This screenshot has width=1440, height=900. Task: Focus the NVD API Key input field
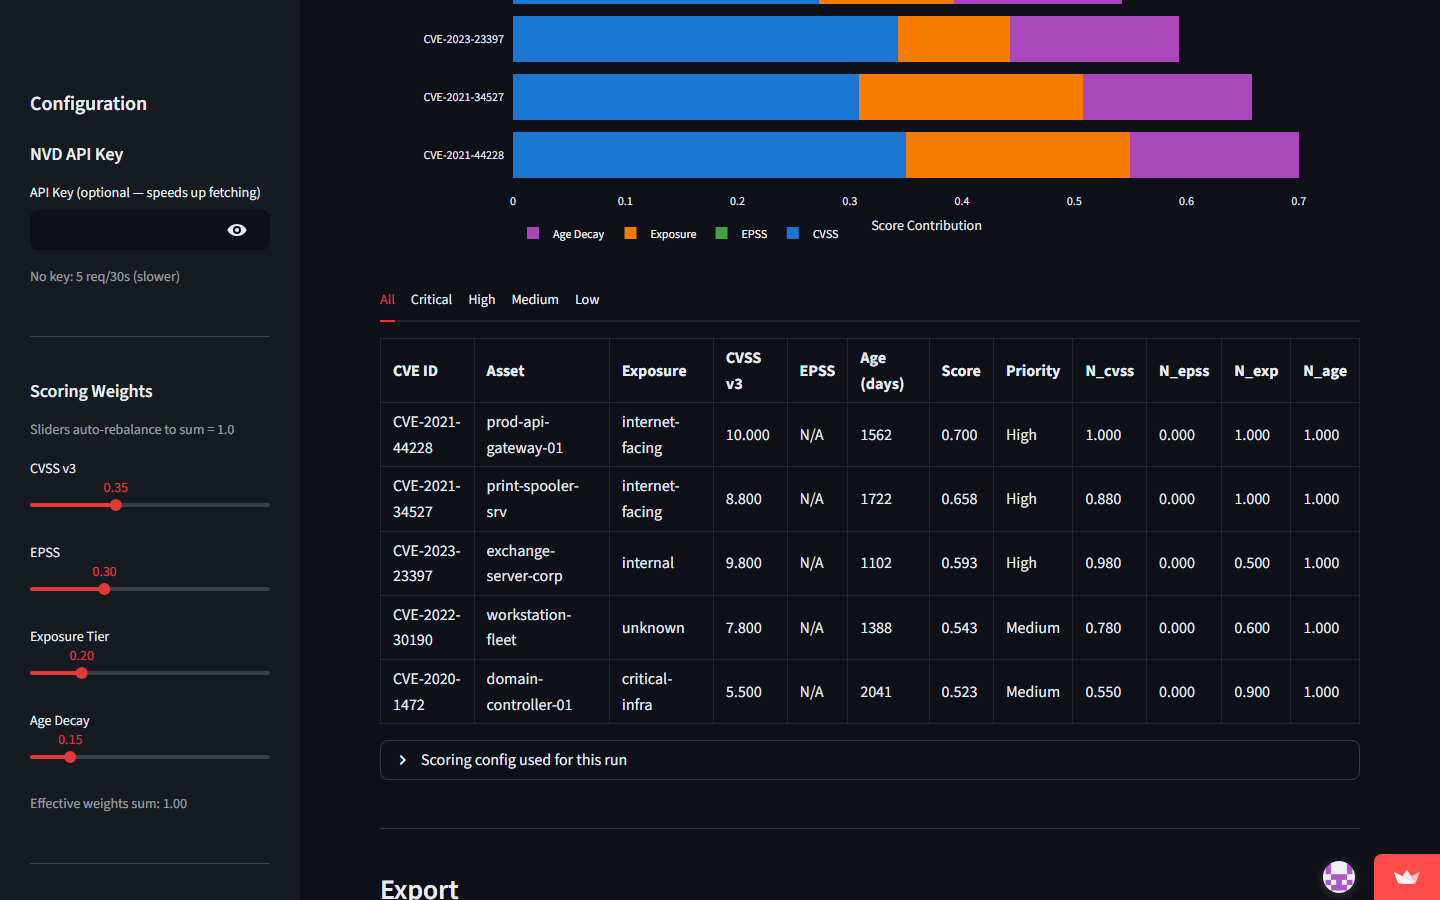click(125, 230)
